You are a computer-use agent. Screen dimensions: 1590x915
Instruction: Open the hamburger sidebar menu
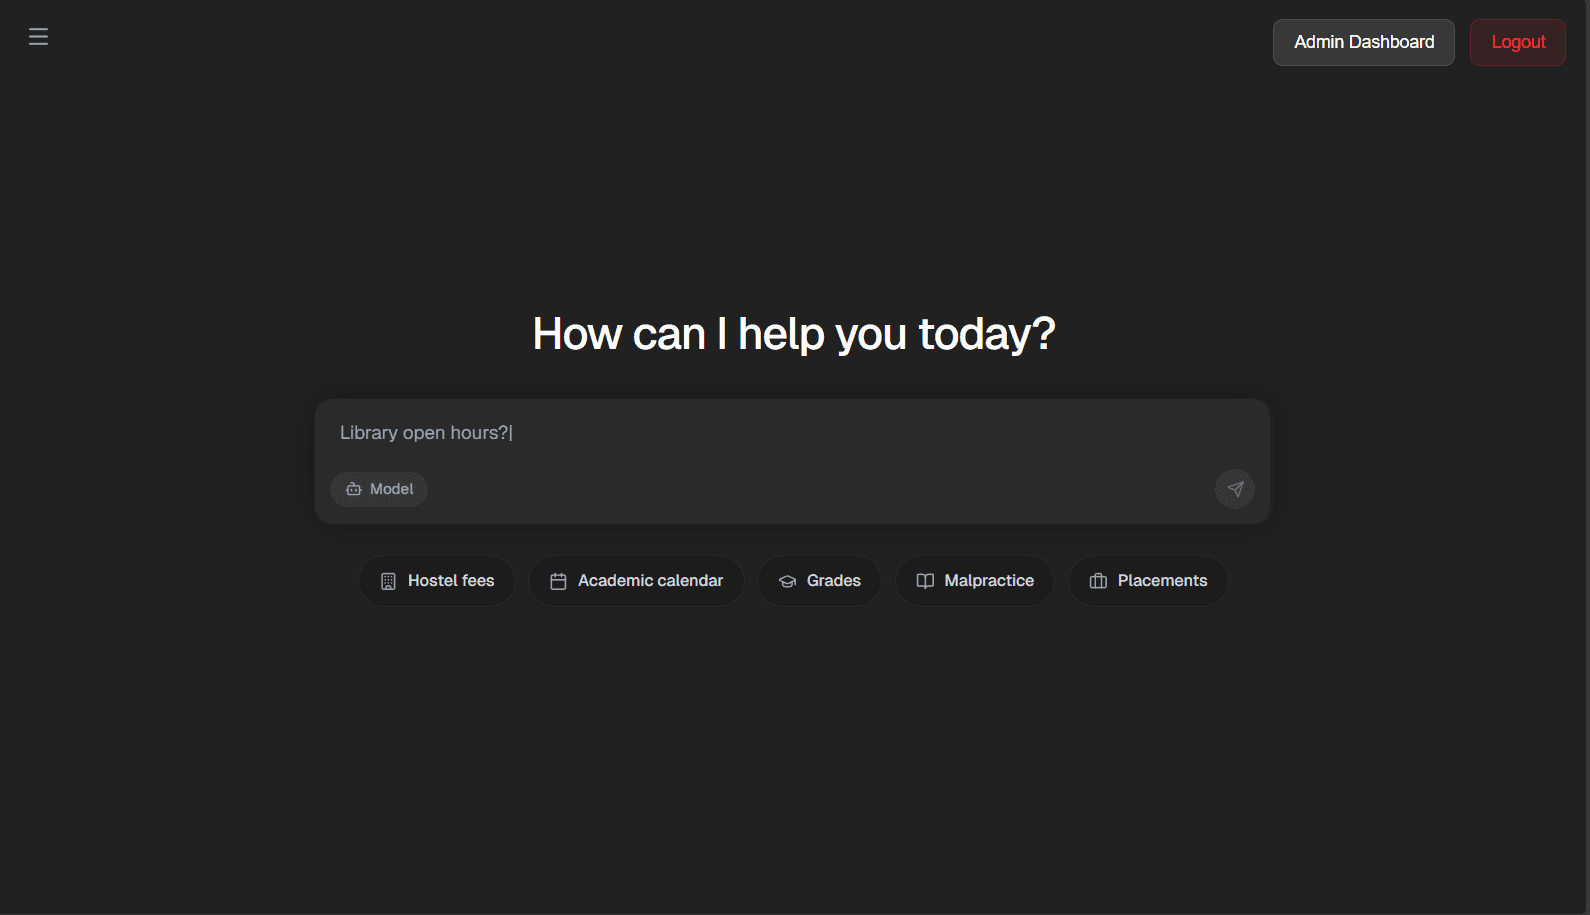coord(38,37)
